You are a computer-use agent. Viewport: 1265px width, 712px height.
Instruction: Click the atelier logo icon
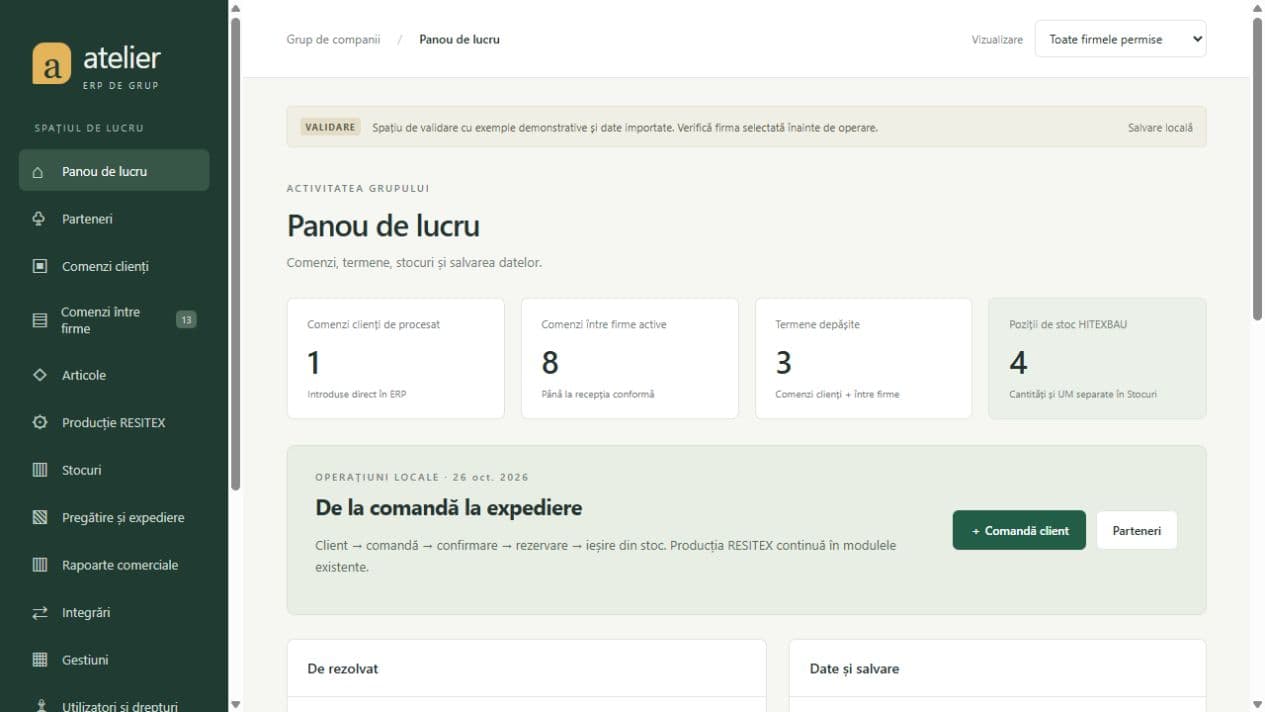point(52,63)
